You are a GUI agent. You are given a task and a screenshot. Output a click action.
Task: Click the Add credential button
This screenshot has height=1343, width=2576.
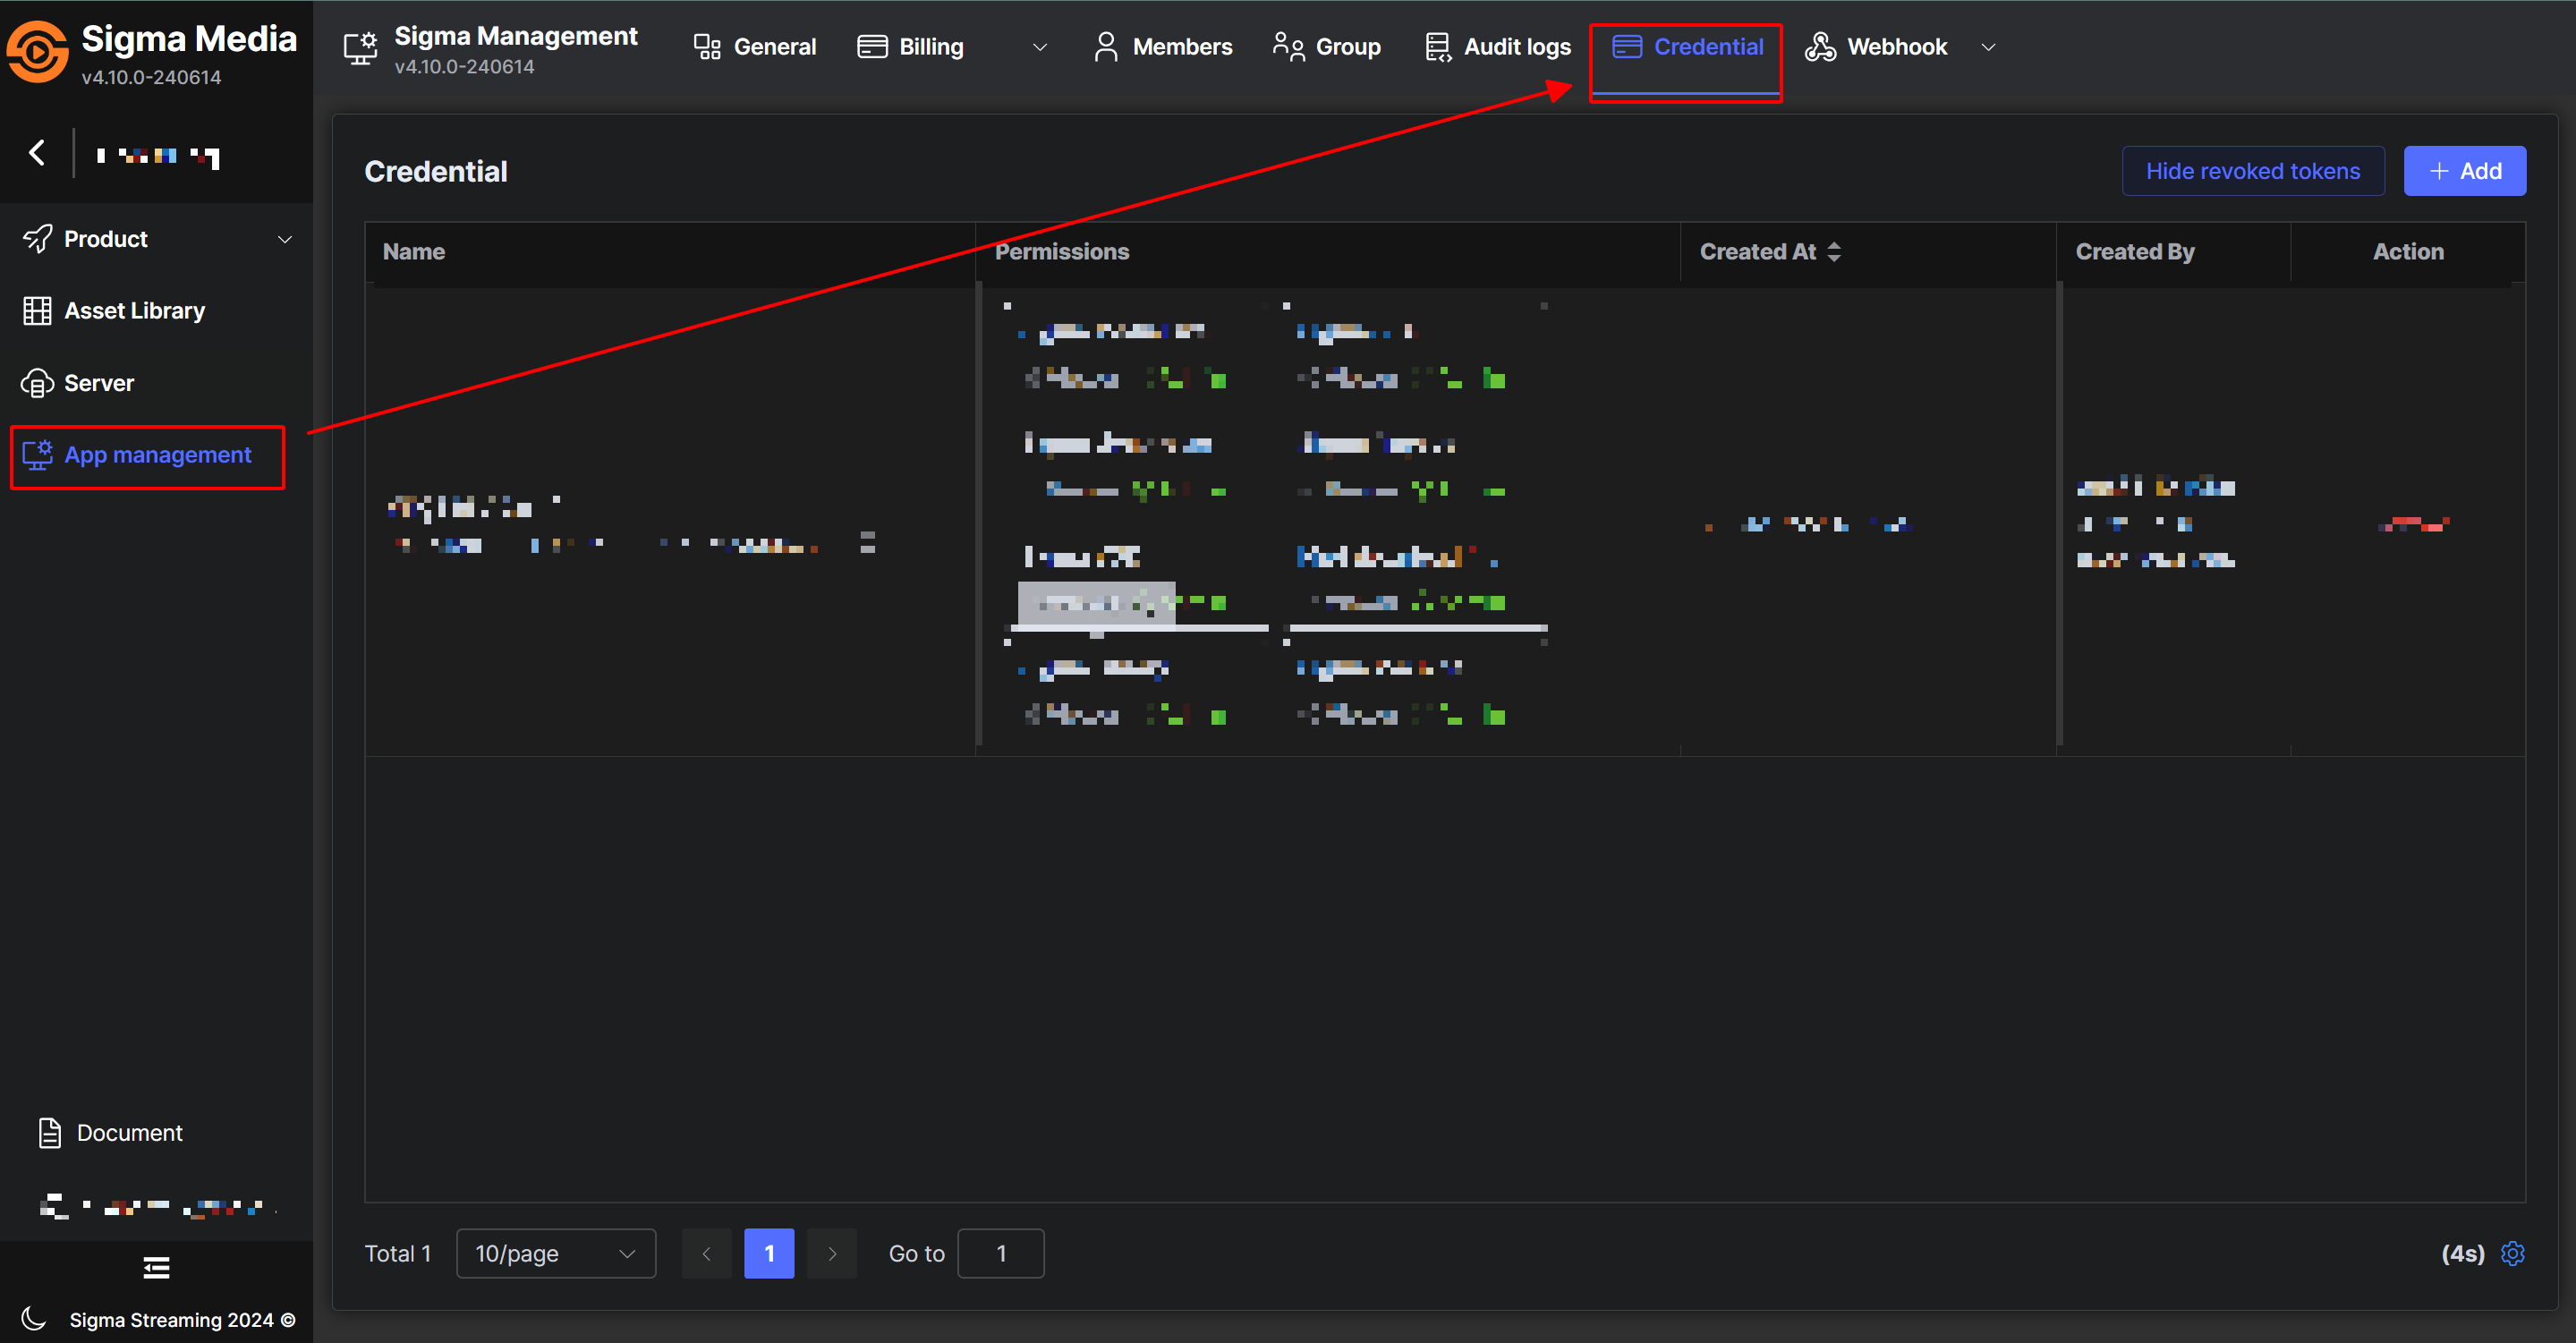tap(2464, 171)
